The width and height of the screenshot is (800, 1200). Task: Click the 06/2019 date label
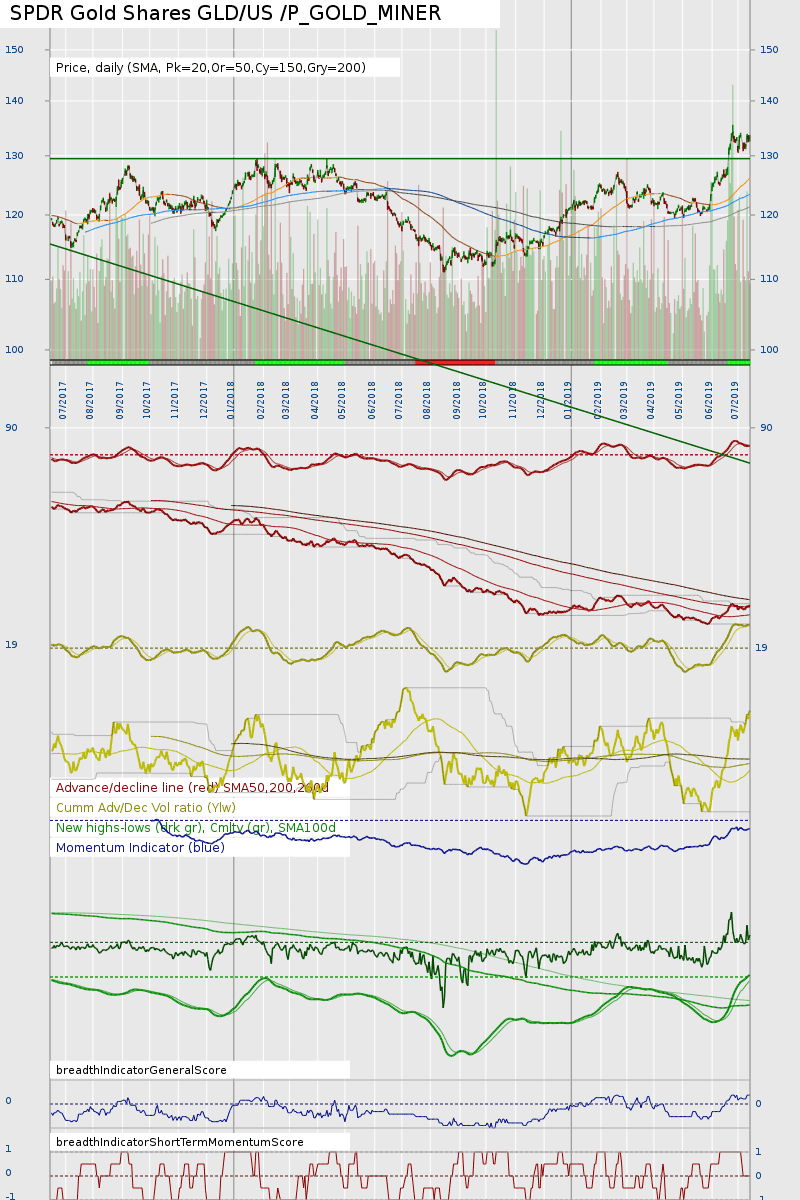709,399
